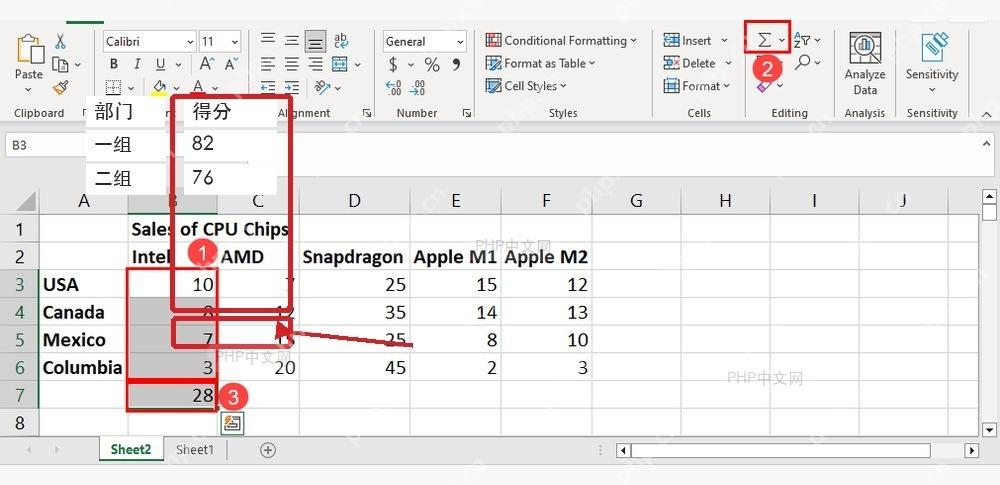Click the AutoSum sigma icon

[763, 41]
